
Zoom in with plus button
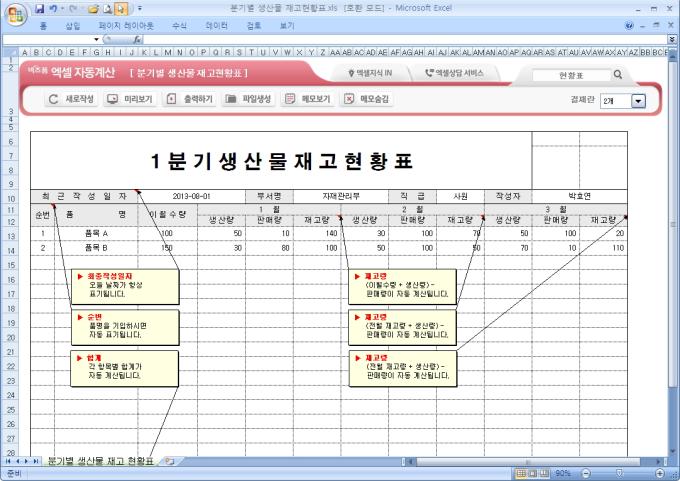pyautogui.click(x=660, y=474)
